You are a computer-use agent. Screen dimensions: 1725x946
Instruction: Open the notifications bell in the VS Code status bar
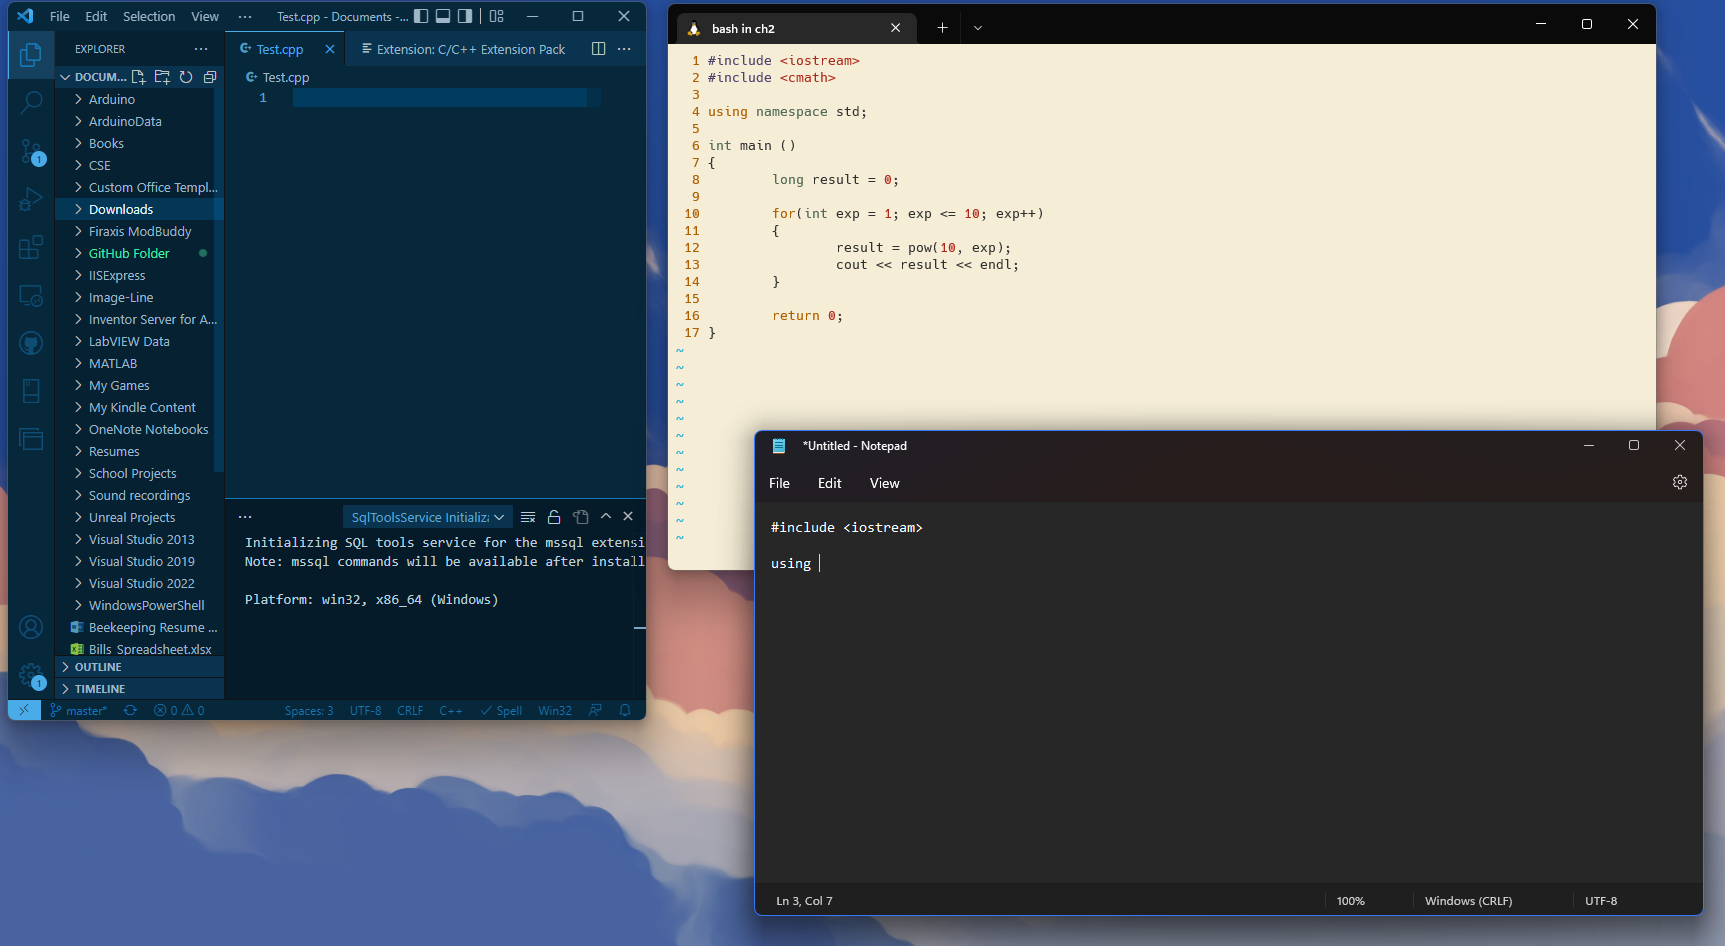pos(625,710)
